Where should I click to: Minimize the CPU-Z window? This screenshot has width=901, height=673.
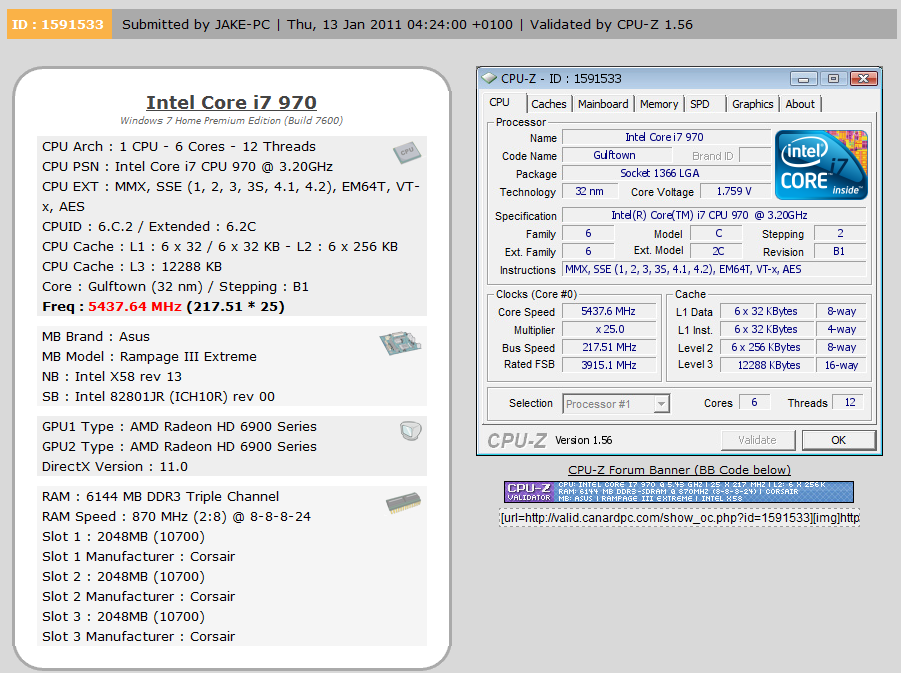(803, 79)
